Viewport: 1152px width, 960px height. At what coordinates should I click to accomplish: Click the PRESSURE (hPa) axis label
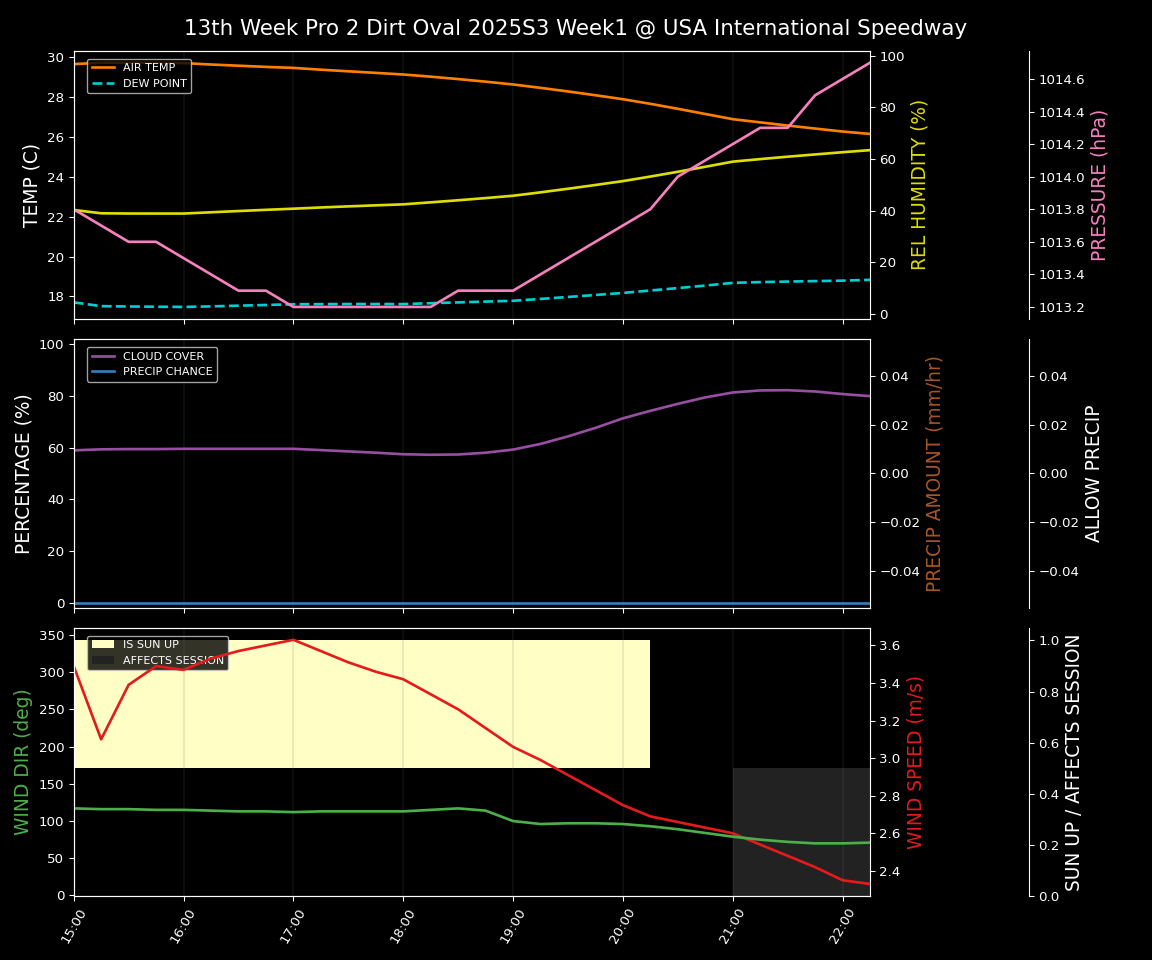[1098, 186]
